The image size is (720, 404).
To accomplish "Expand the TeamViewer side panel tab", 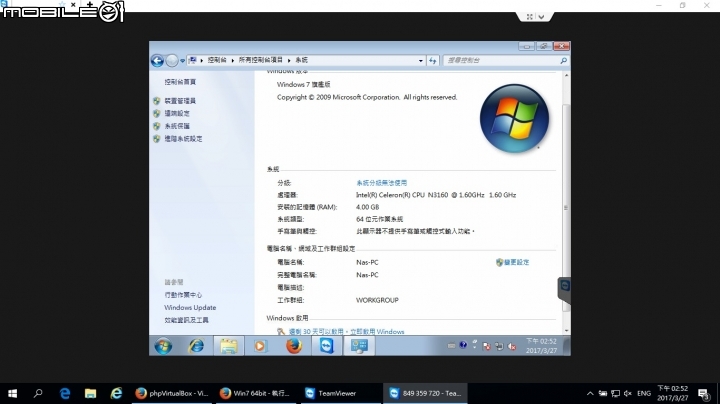I will click(x=564, y=289).
